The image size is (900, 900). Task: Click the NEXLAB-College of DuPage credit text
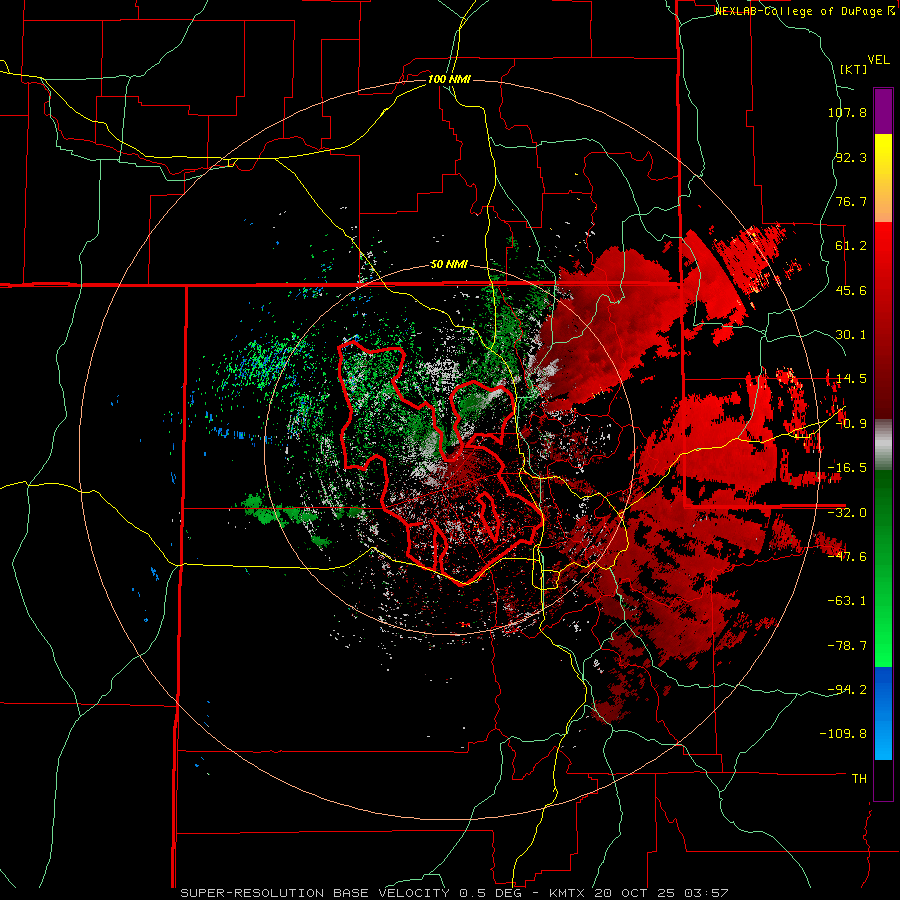pyautogui.click(x=805, y=11)
